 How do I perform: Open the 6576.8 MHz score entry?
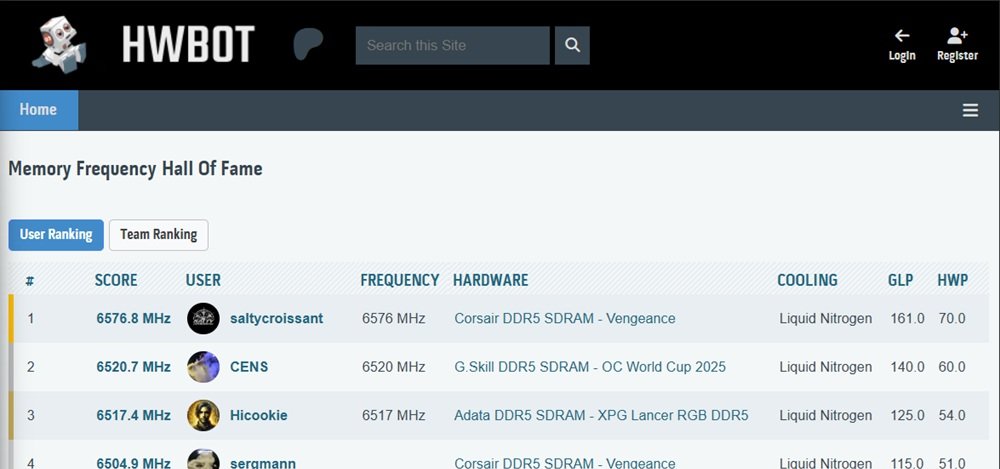[133, 318]
